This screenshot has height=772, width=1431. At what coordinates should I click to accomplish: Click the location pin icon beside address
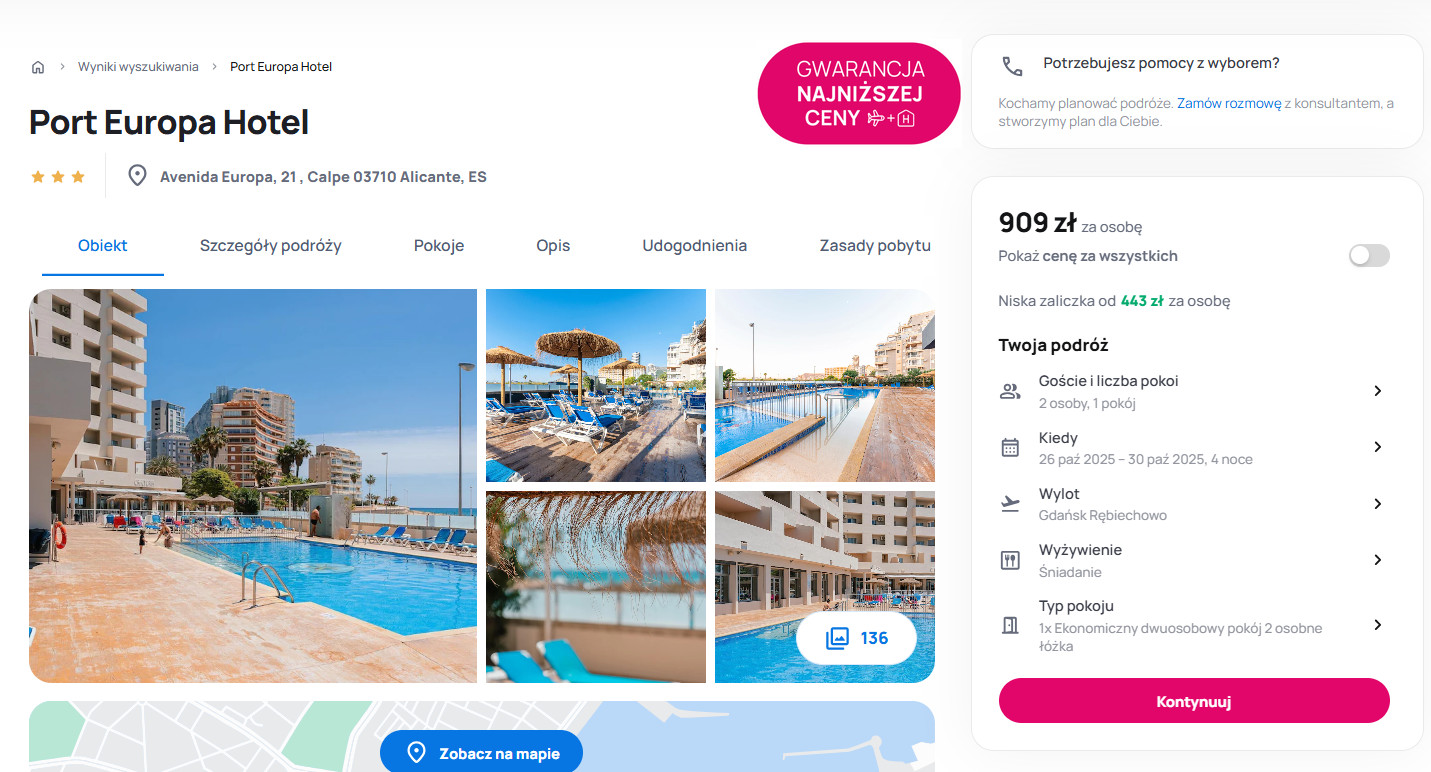pyautogui.click(x=138, y=176)
